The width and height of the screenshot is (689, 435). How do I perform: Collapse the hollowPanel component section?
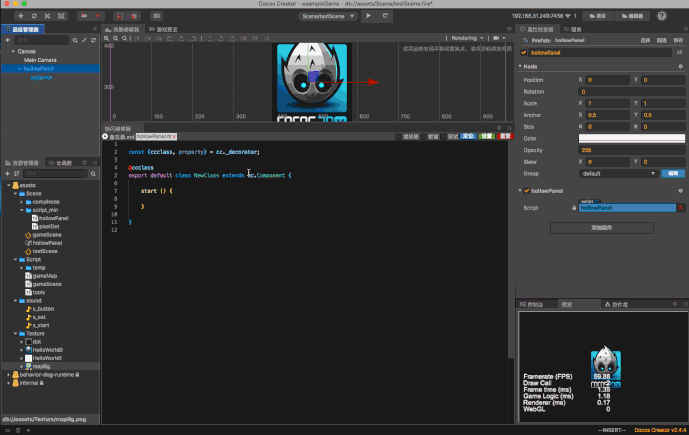coord(520,191)
